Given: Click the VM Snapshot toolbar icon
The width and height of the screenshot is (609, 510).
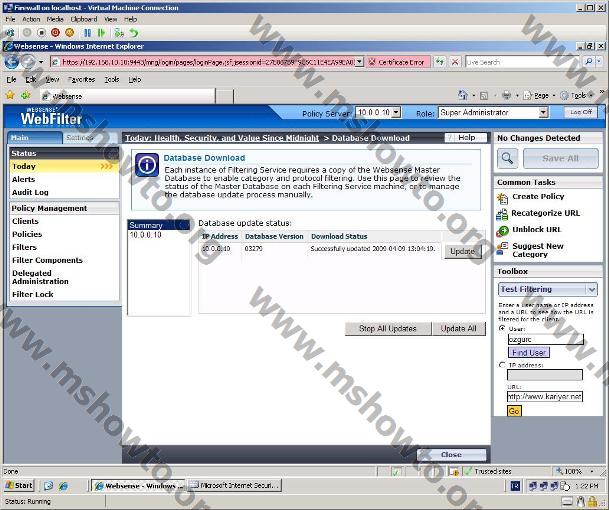Looking at the screenshot, I should coord(119,33).
